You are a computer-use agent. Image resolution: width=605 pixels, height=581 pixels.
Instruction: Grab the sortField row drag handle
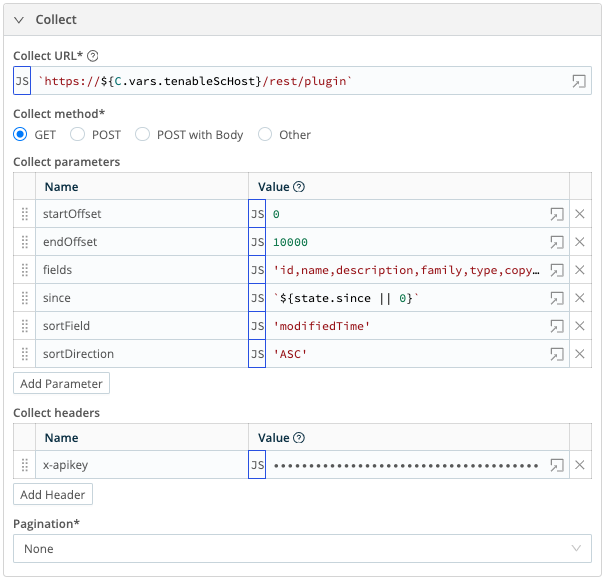click(25, 326)
